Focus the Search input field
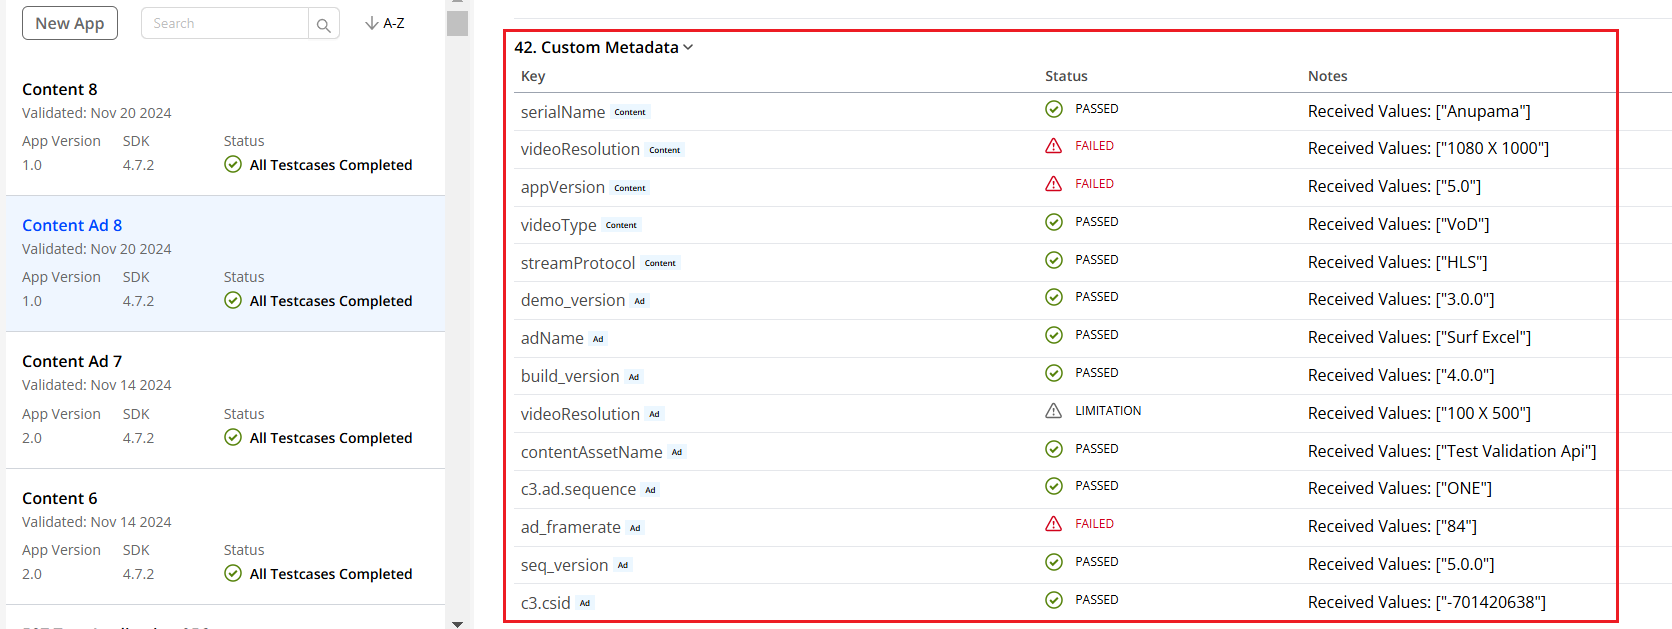Screen dimensions: 1672x629 (x=225, y=23)
